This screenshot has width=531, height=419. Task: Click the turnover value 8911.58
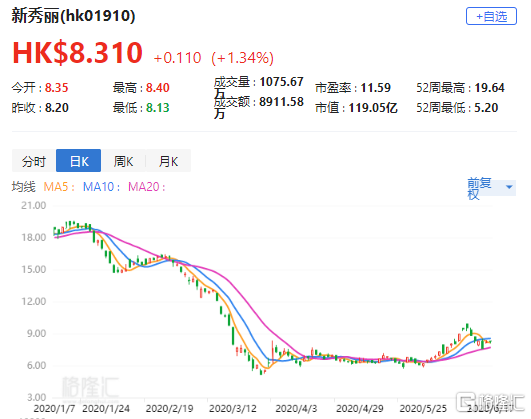281,102
